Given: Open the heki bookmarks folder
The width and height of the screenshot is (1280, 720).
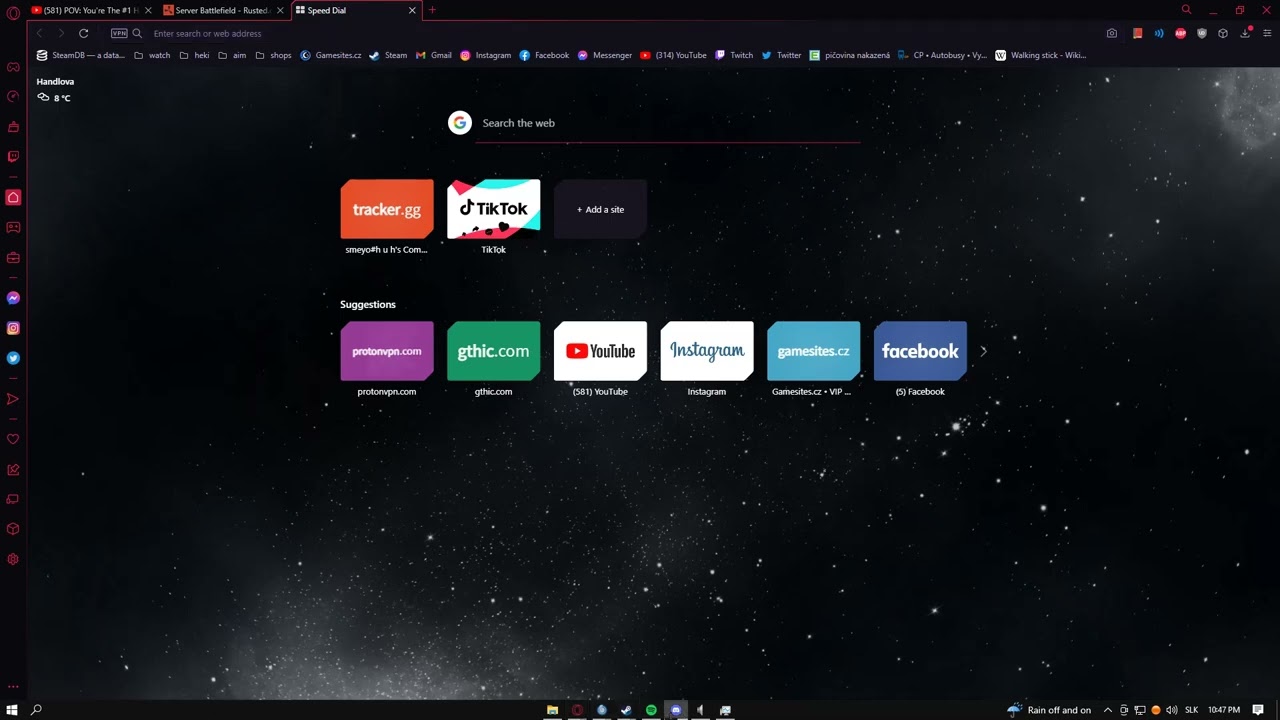Looking at the screenshot, I should 194,55.
